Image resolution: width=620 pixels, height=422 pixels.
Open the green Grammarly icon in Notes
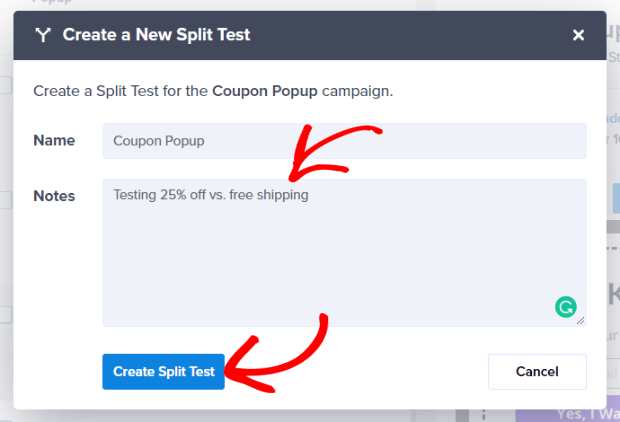[565, 307]
